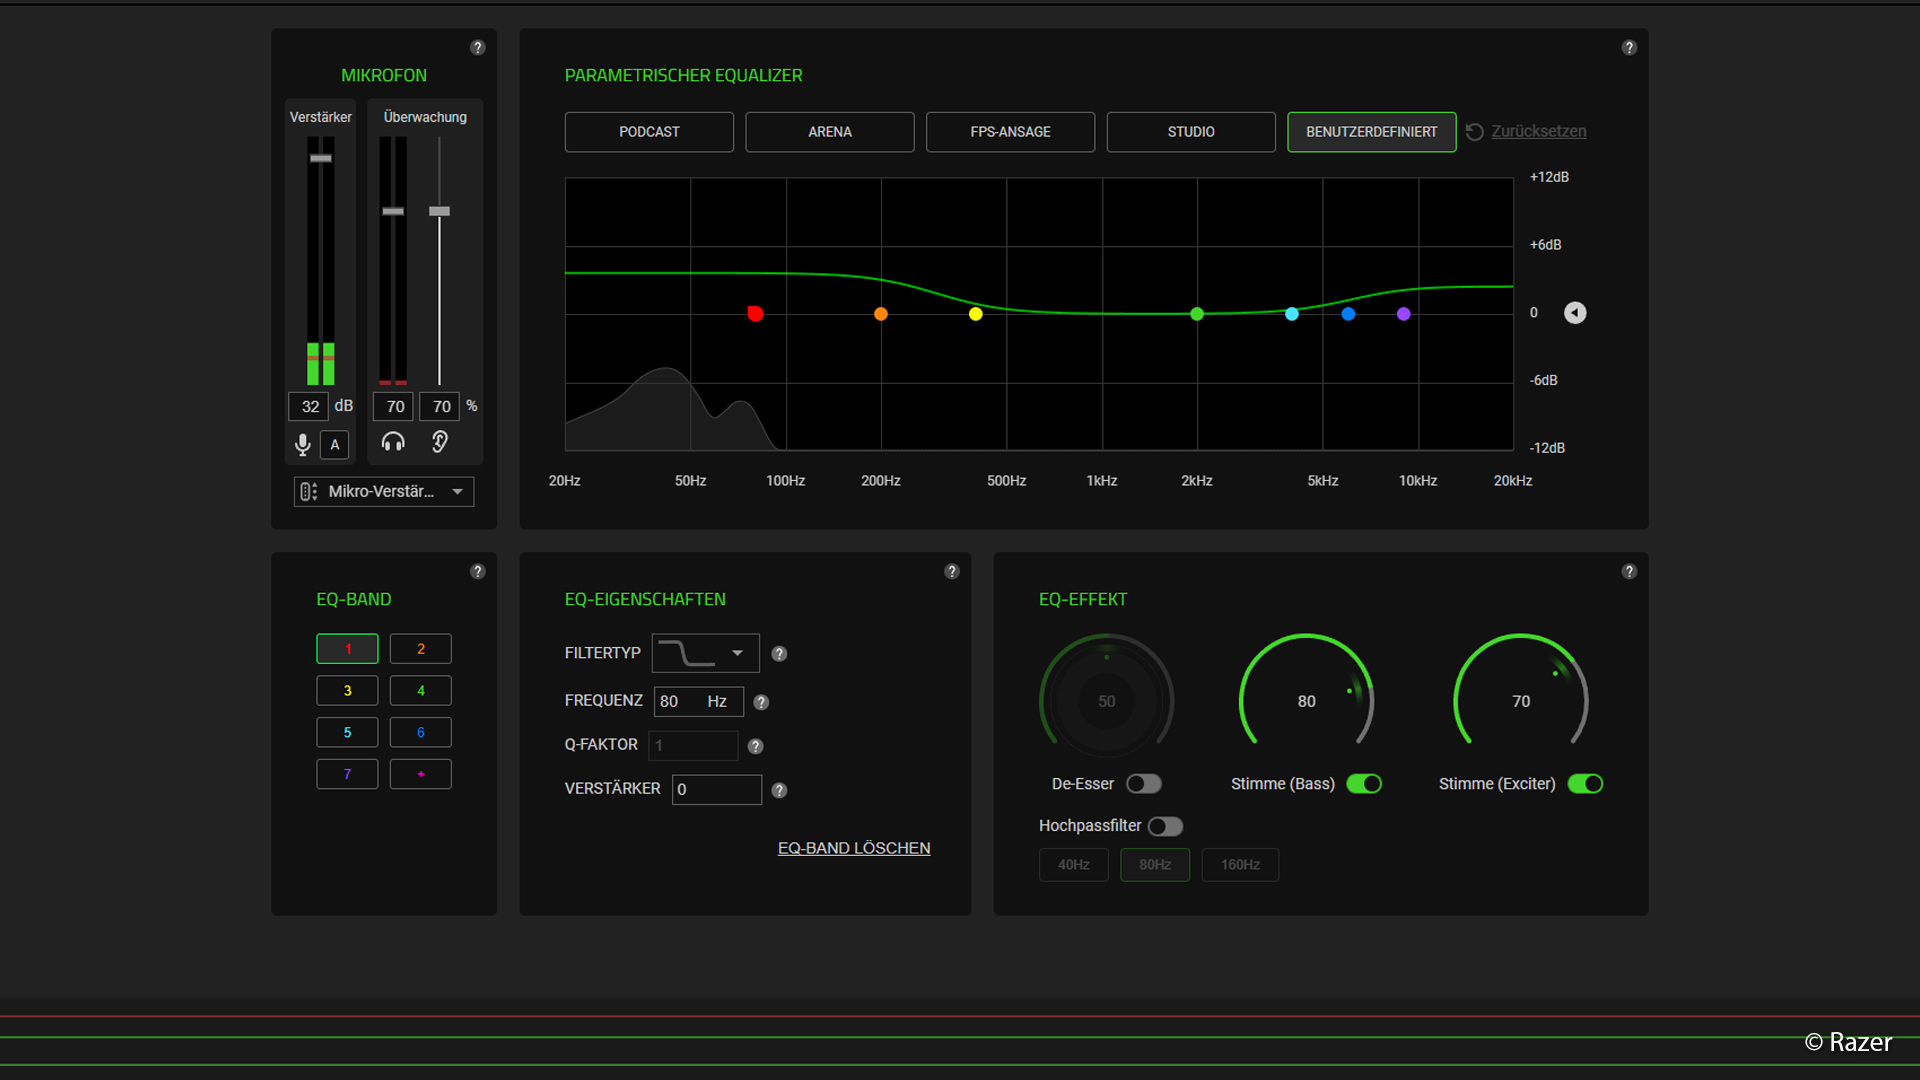The image size is (1920, 1080).
Task: Turn off Stimme (Bass) switch
Action: coord(1364,784)
